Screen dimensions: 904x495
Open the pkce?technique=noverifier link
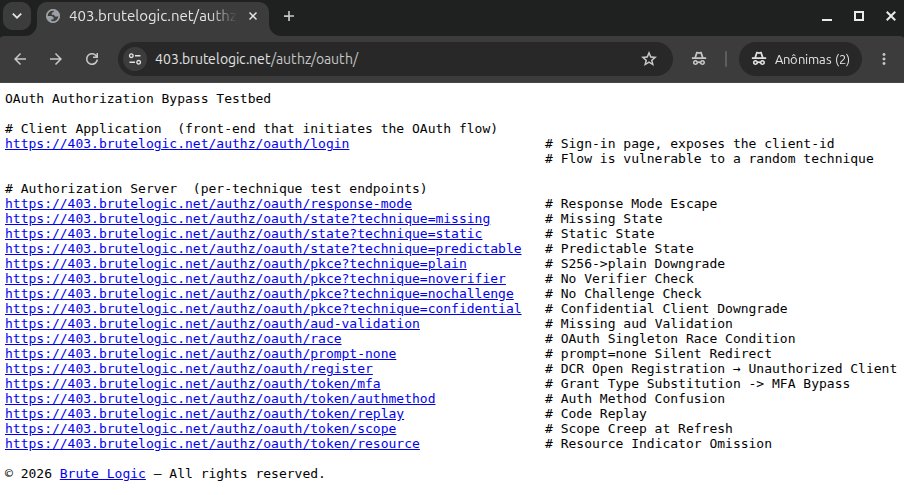point(255,278)
